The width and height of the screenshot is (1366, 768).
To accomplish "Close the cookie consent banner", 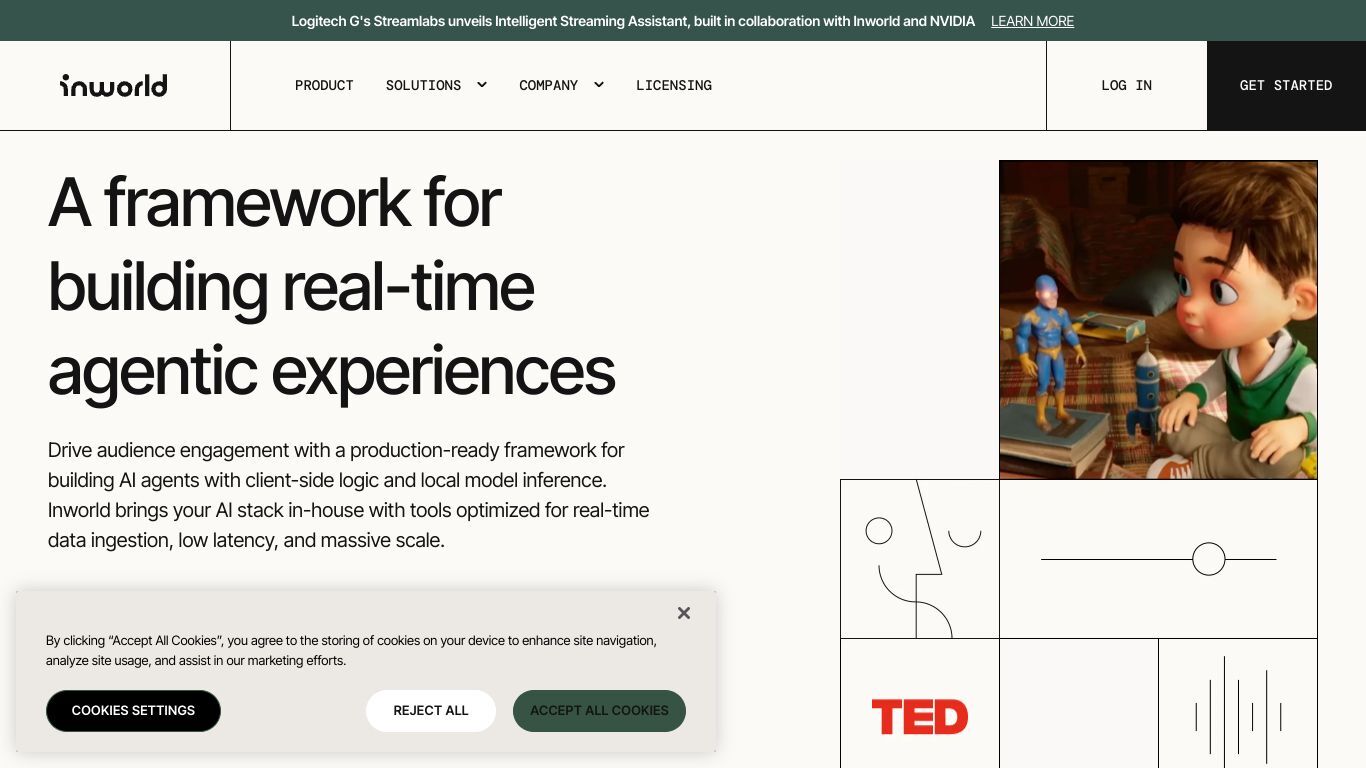I will pyautogui.click(x=684, y=613).
